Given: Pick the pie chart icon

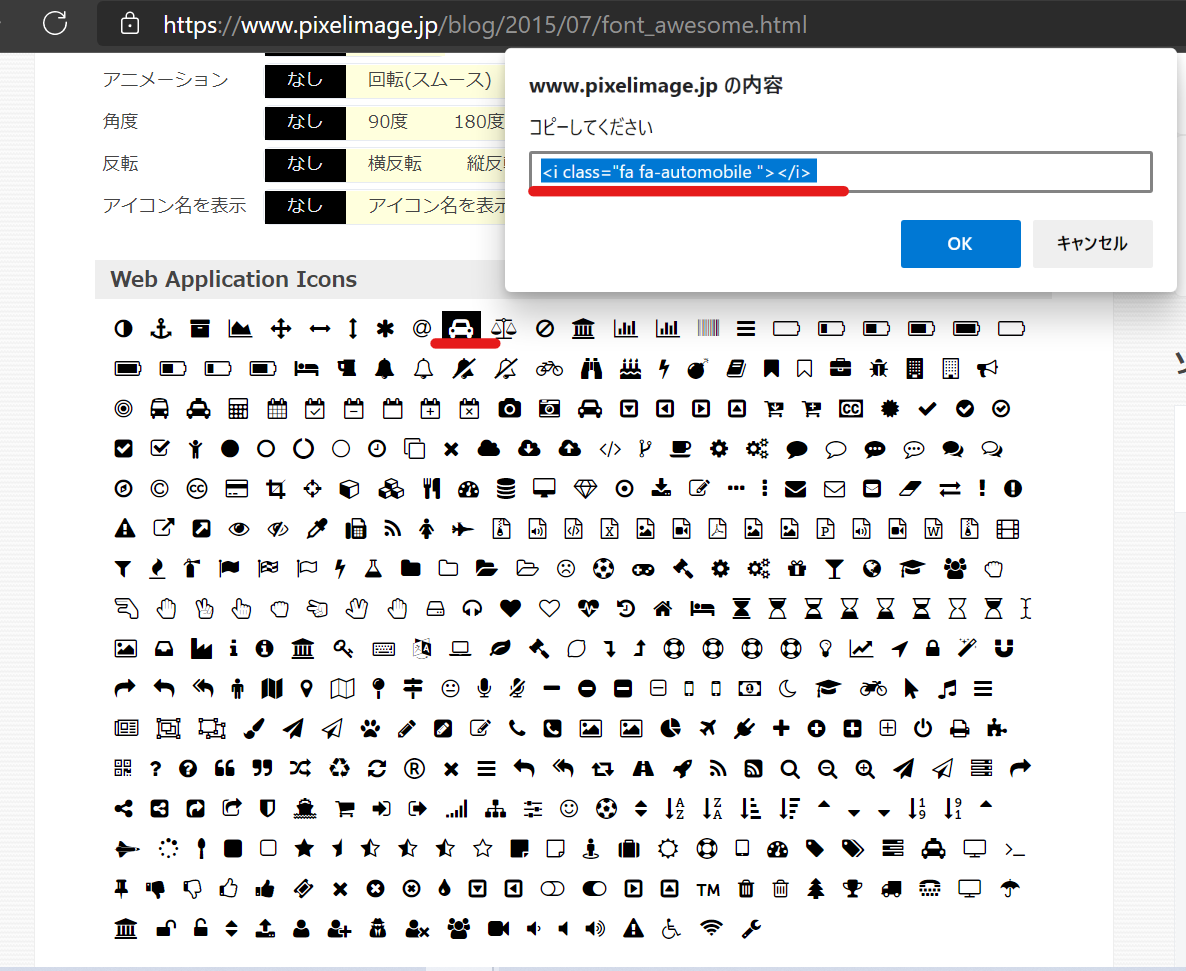Looking at the screenshot, I should click(x=670, y=728).
